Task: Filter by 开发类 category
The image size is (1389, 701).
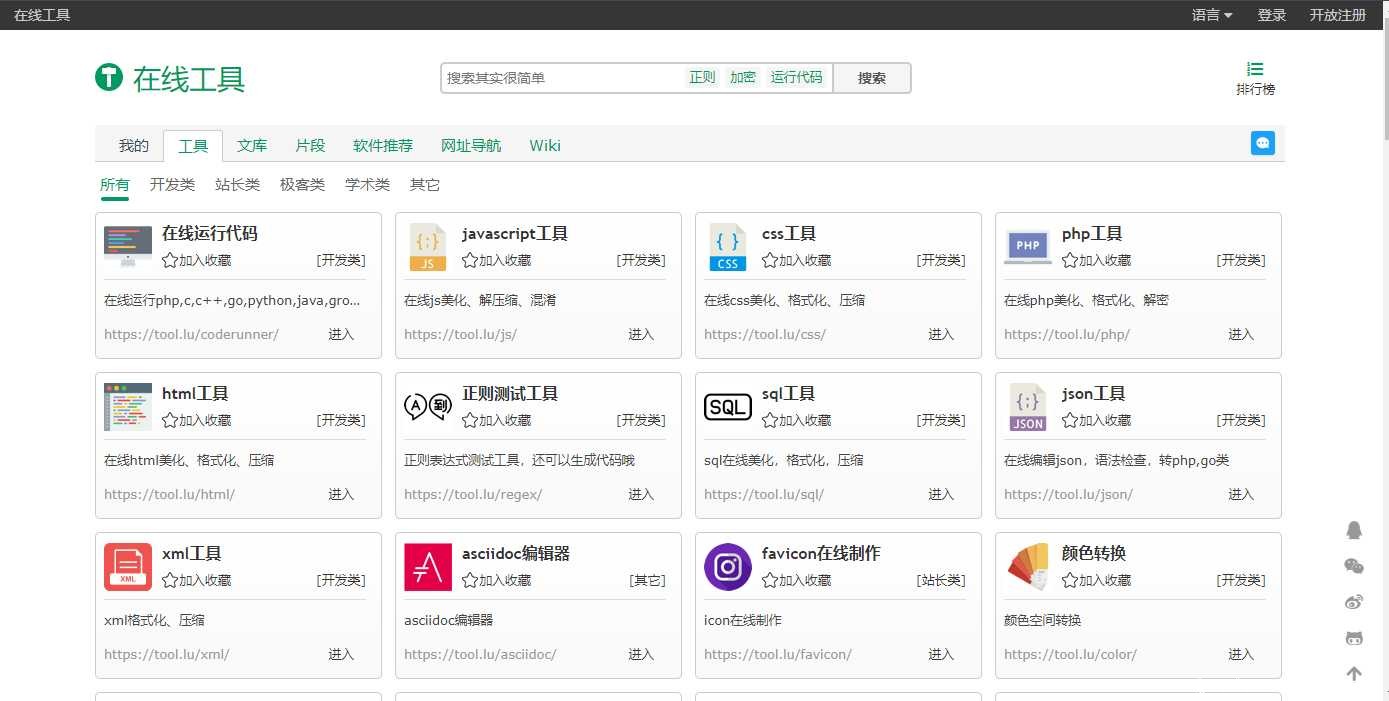Action: coord(172,185)
